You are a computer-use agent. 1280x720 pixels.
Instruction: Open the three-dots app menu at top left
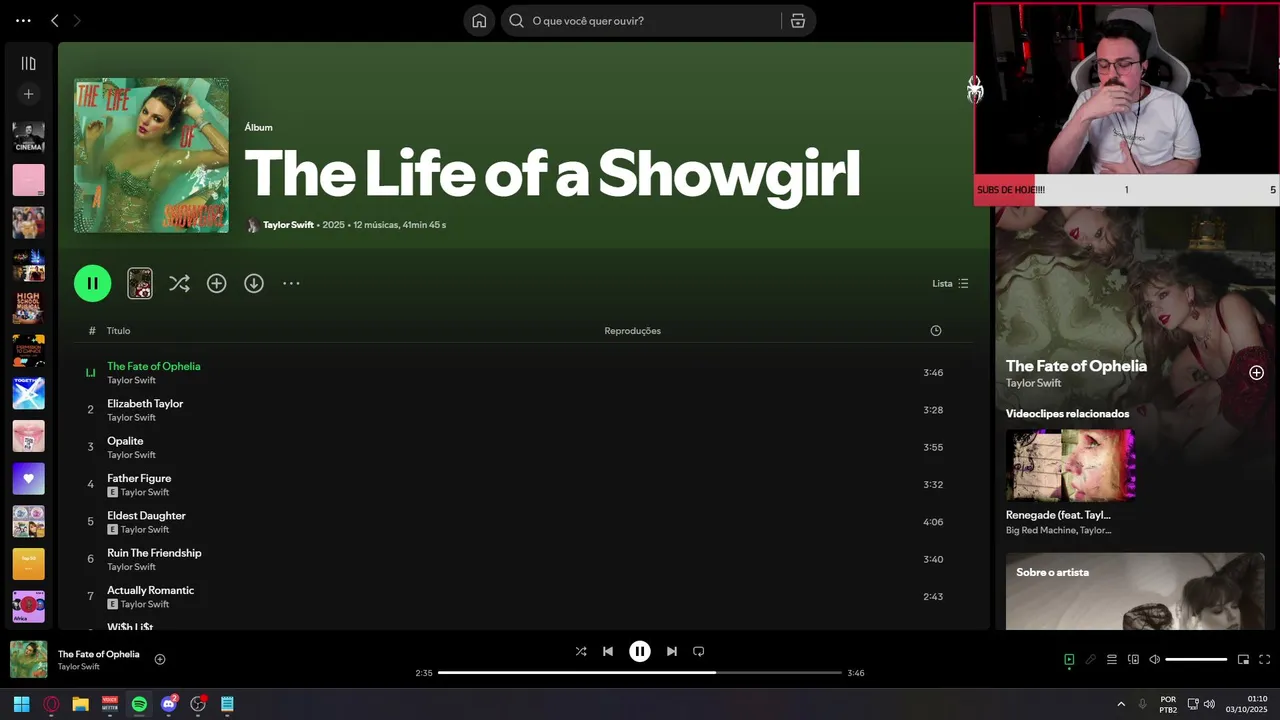[x=23, y=21]
